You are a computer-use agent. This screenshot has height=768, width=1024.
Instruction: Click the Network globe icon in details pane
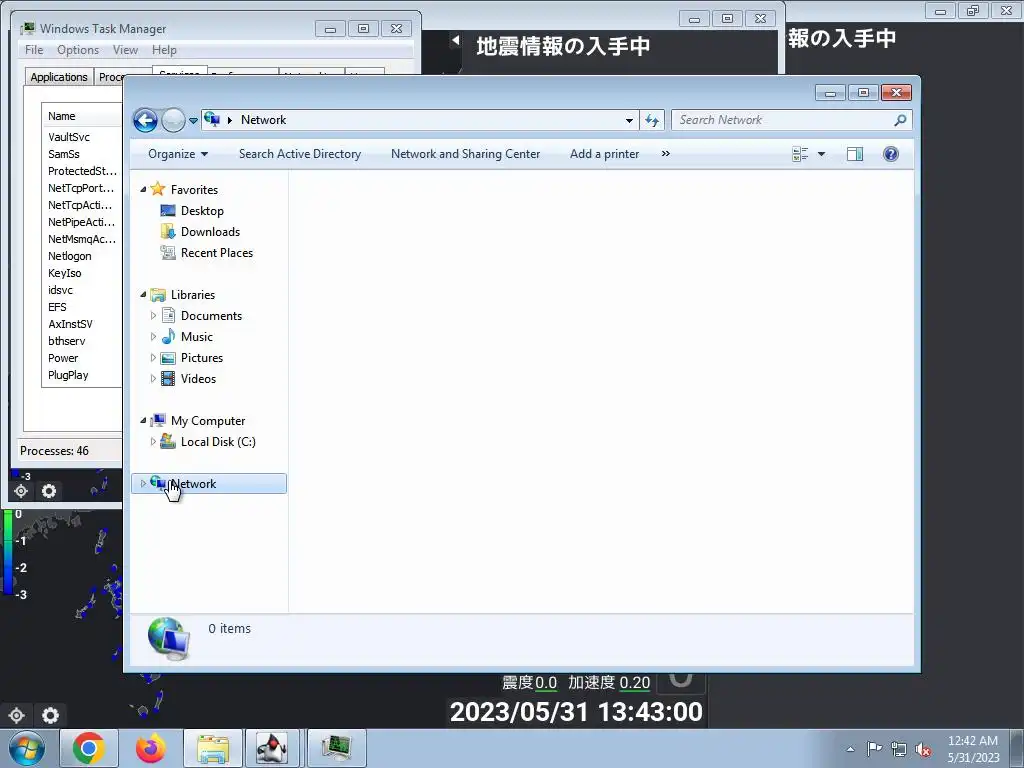(x=168, y=639)
